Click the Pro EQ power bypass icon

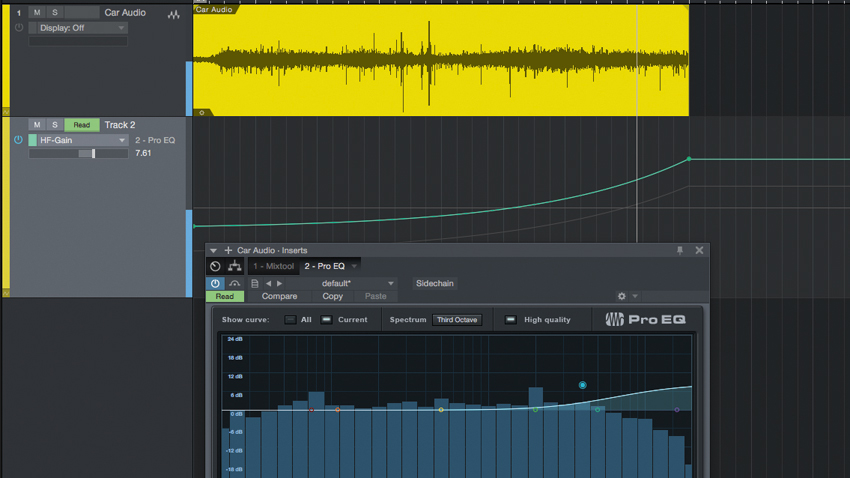215,283
